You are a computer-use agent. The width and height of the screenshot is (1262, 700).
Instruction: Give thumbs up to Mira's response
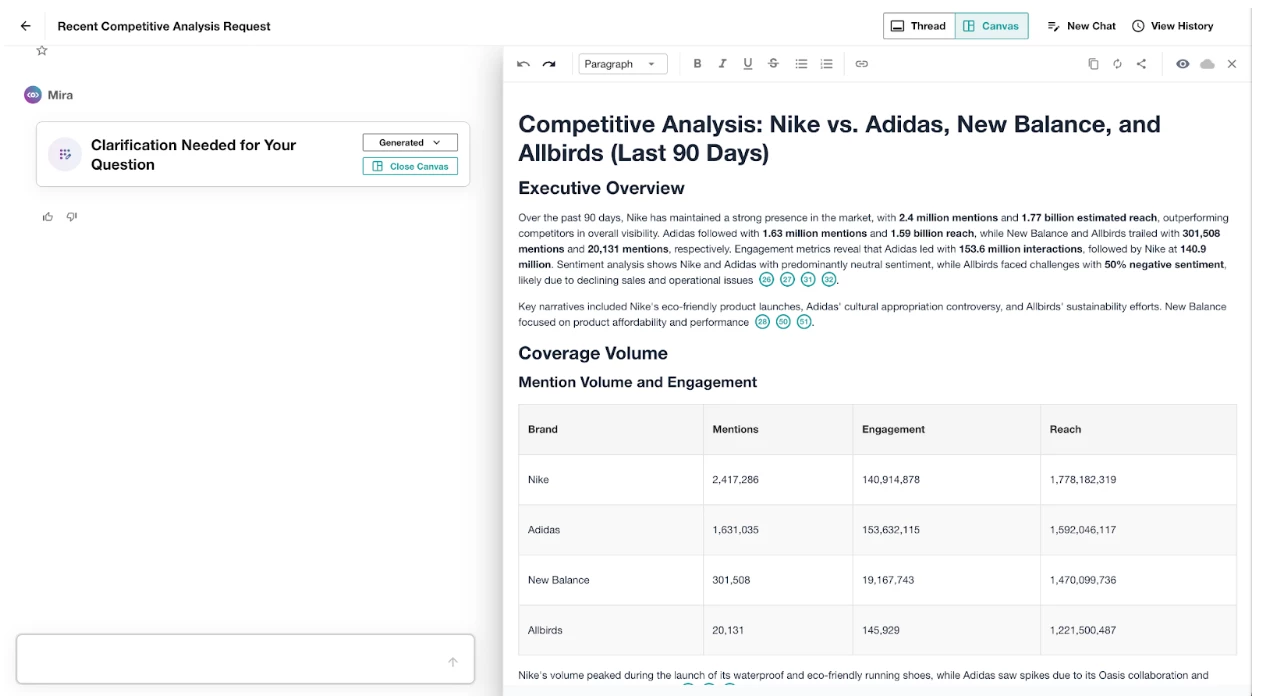pyautogui.click(x=47, y=216)
